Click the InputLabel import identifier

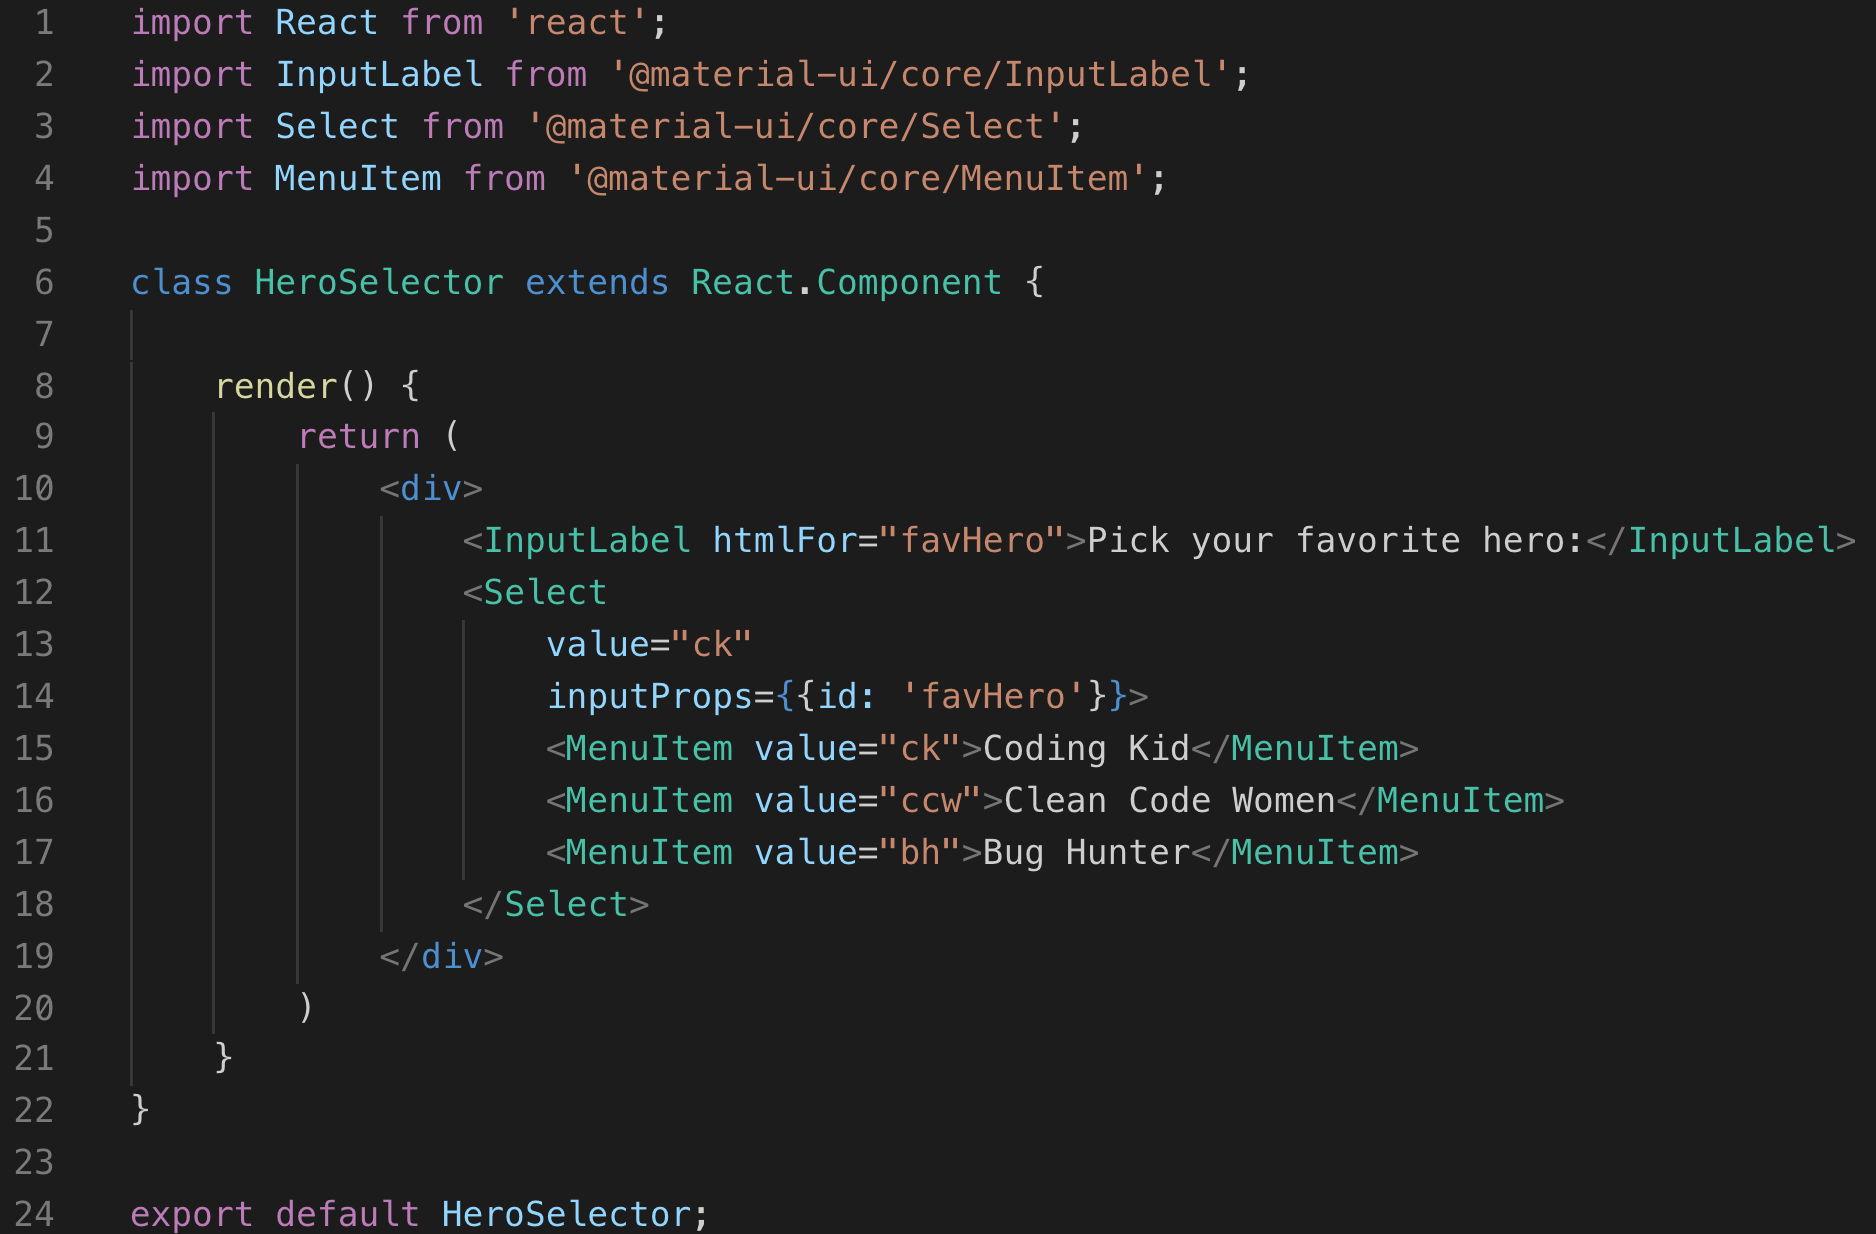(x=379, y=74)
